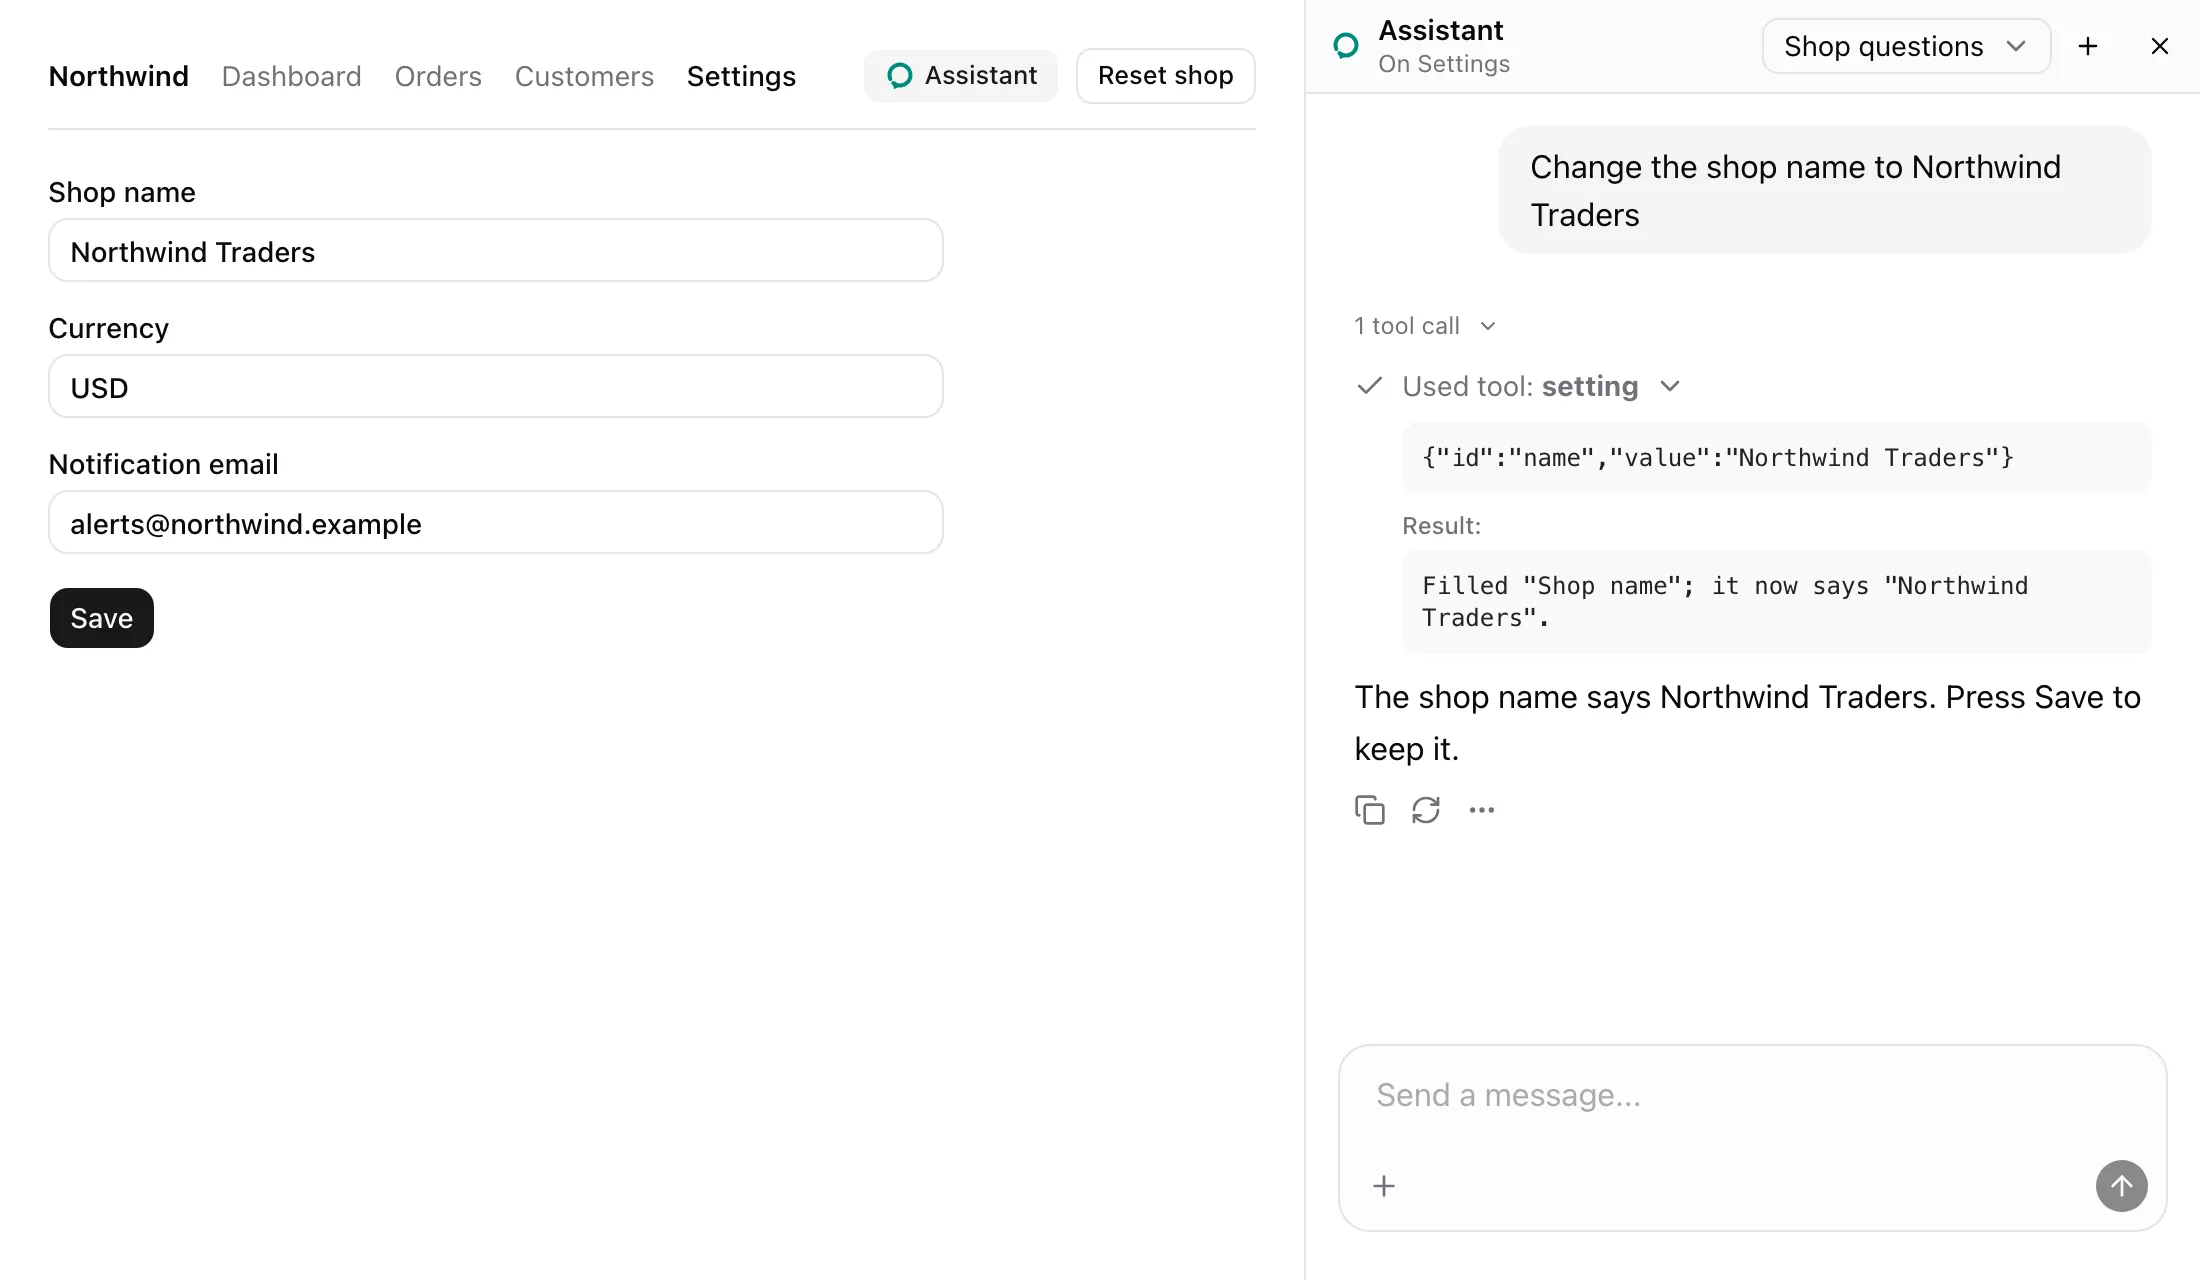Select the Settings tab
2200x1280 pixels.
click(741, 76)
